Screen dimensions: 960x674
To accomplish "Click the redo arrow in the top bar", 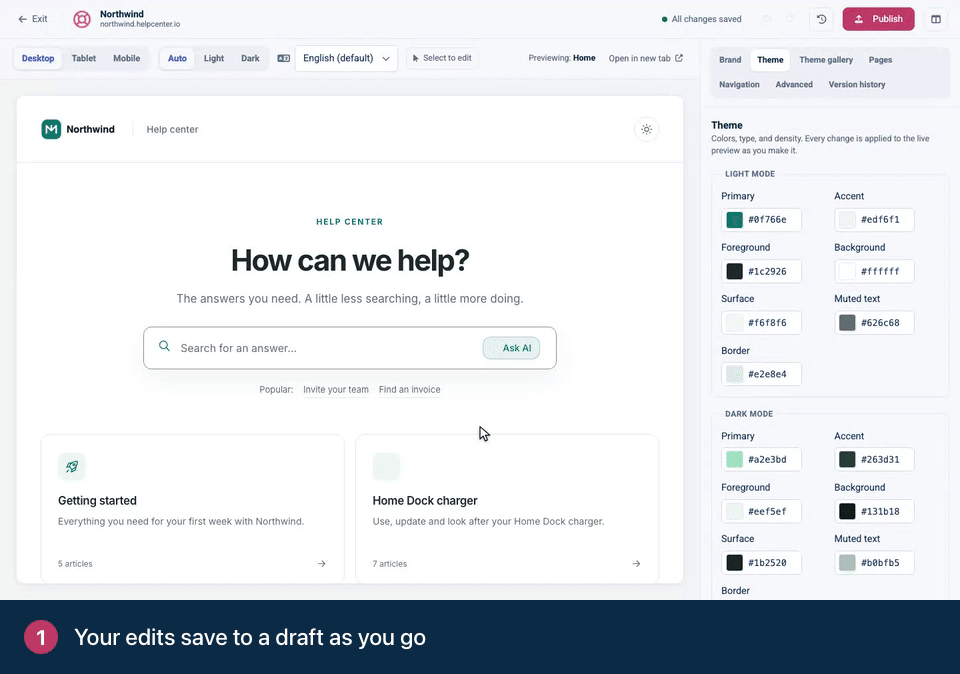I will click(x=790, y=19).
